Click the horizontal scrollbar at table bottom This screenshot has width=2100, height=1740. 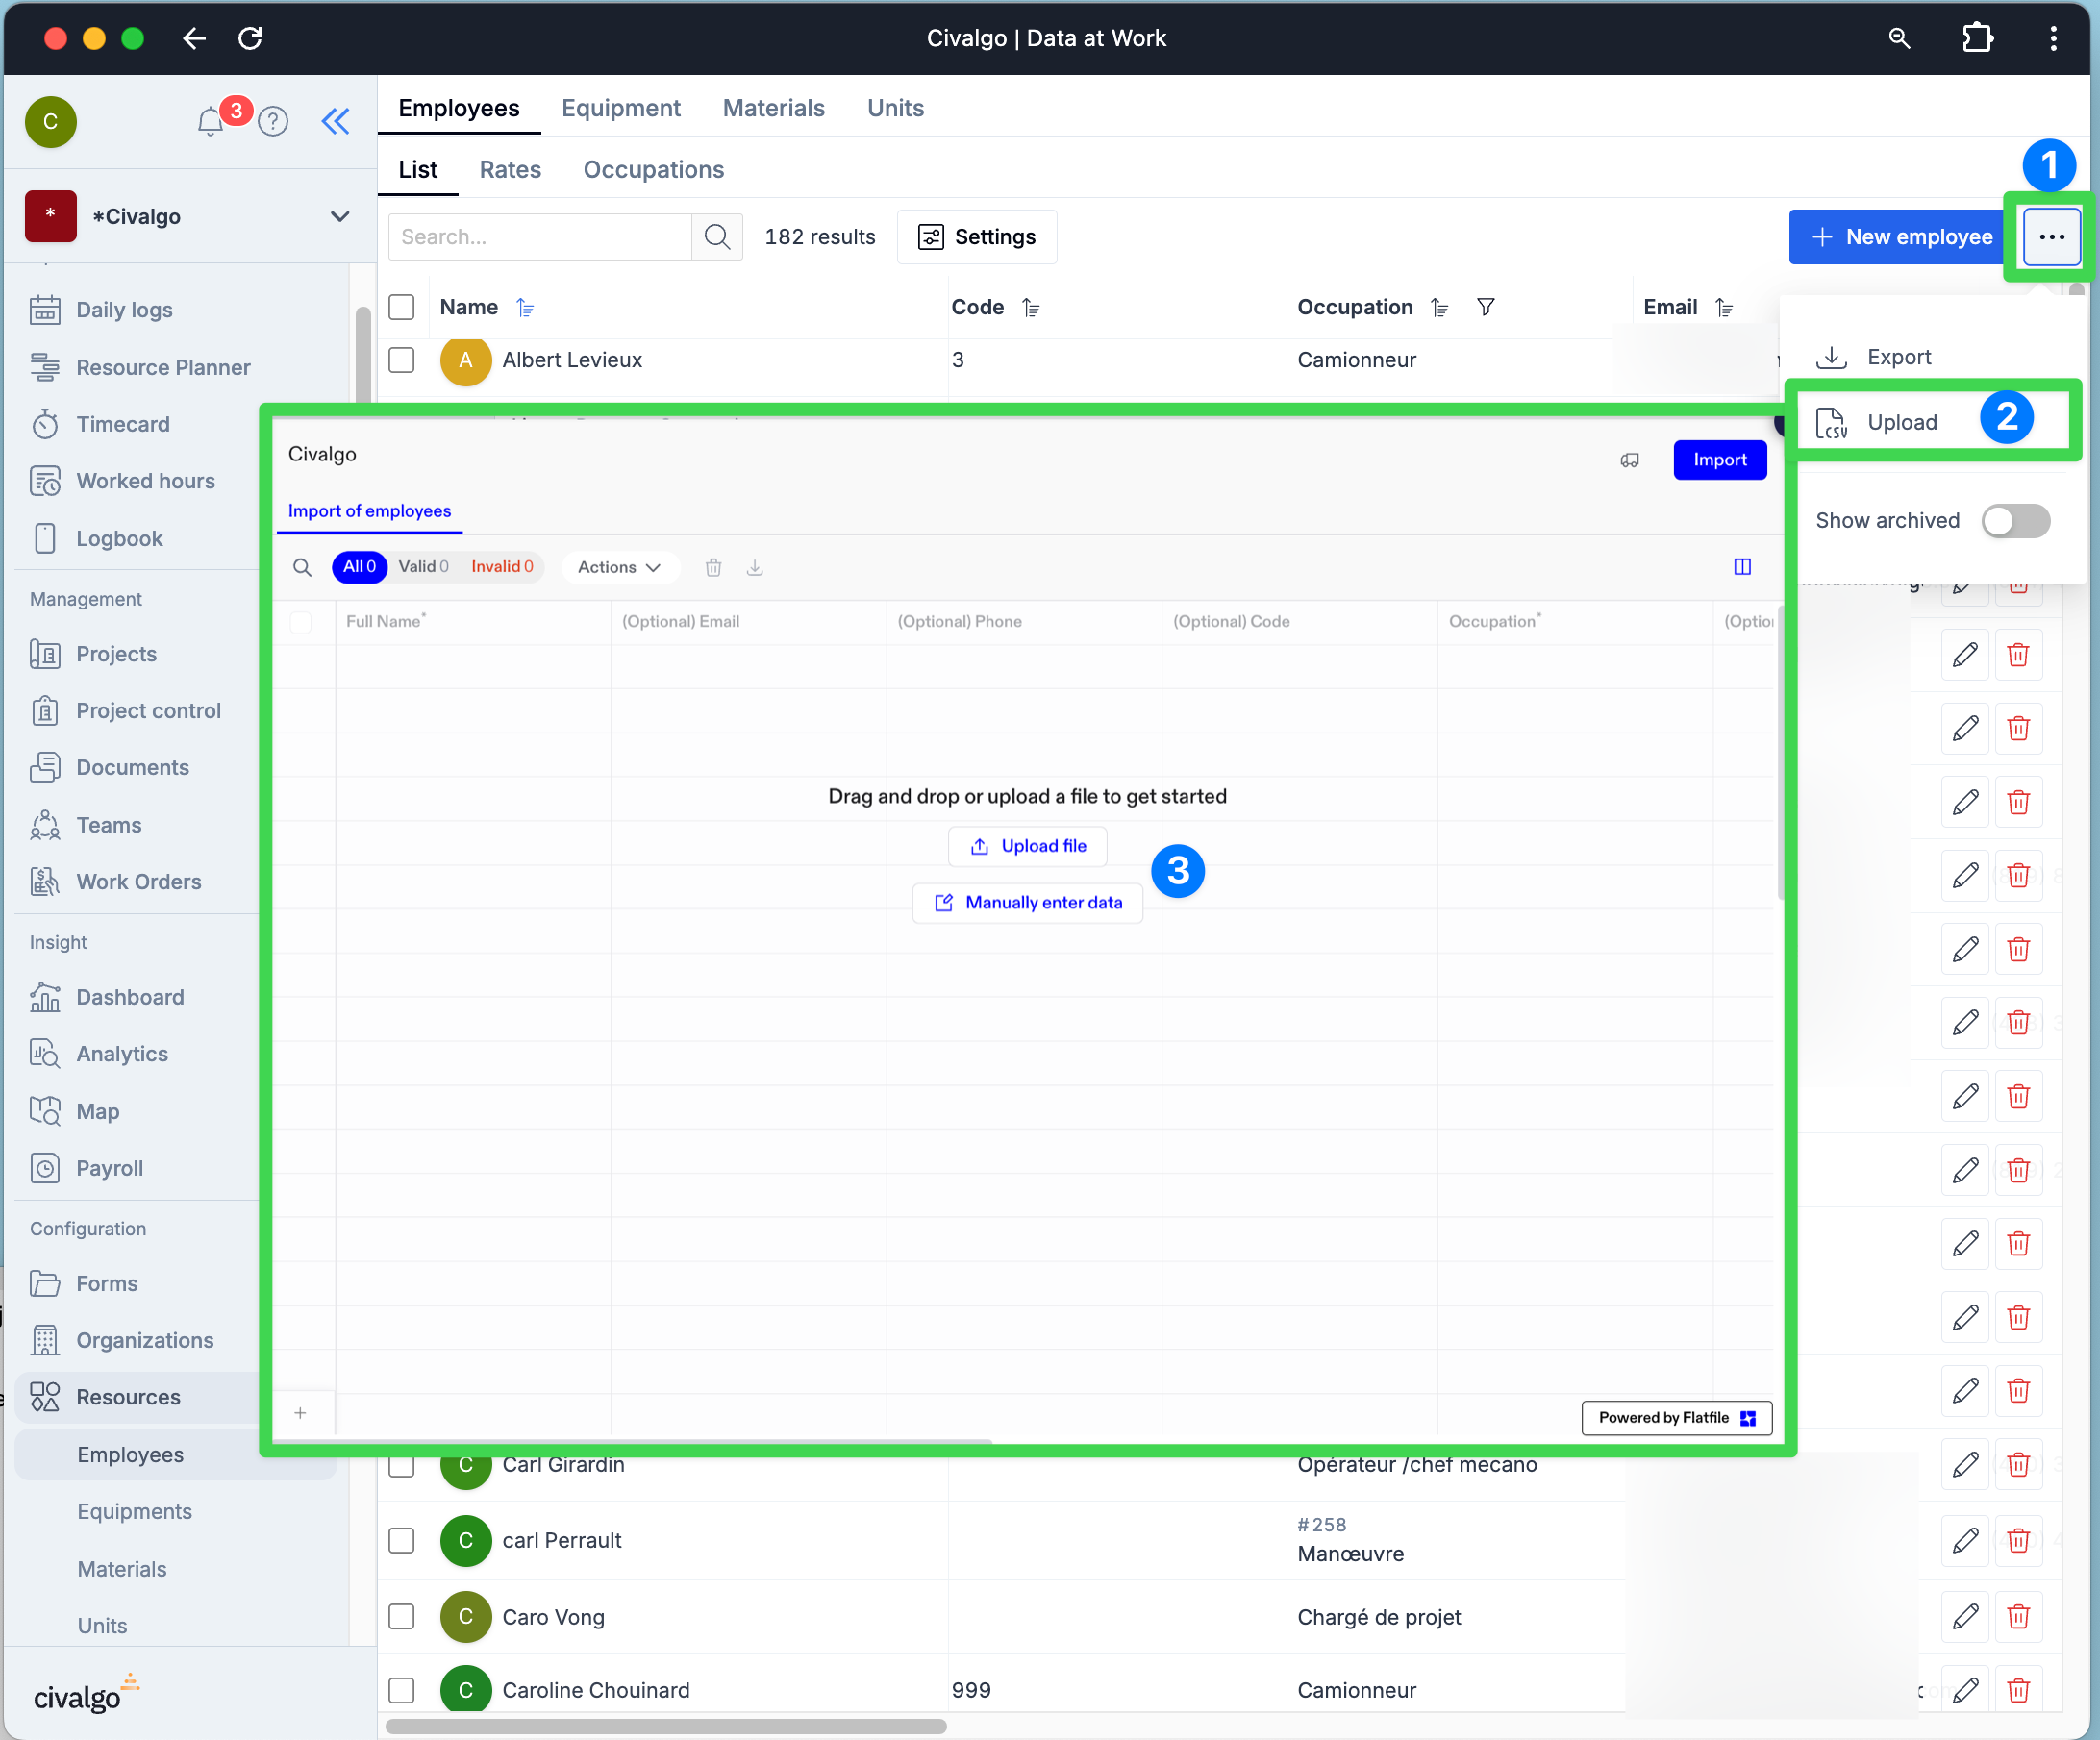[665, 1726]
